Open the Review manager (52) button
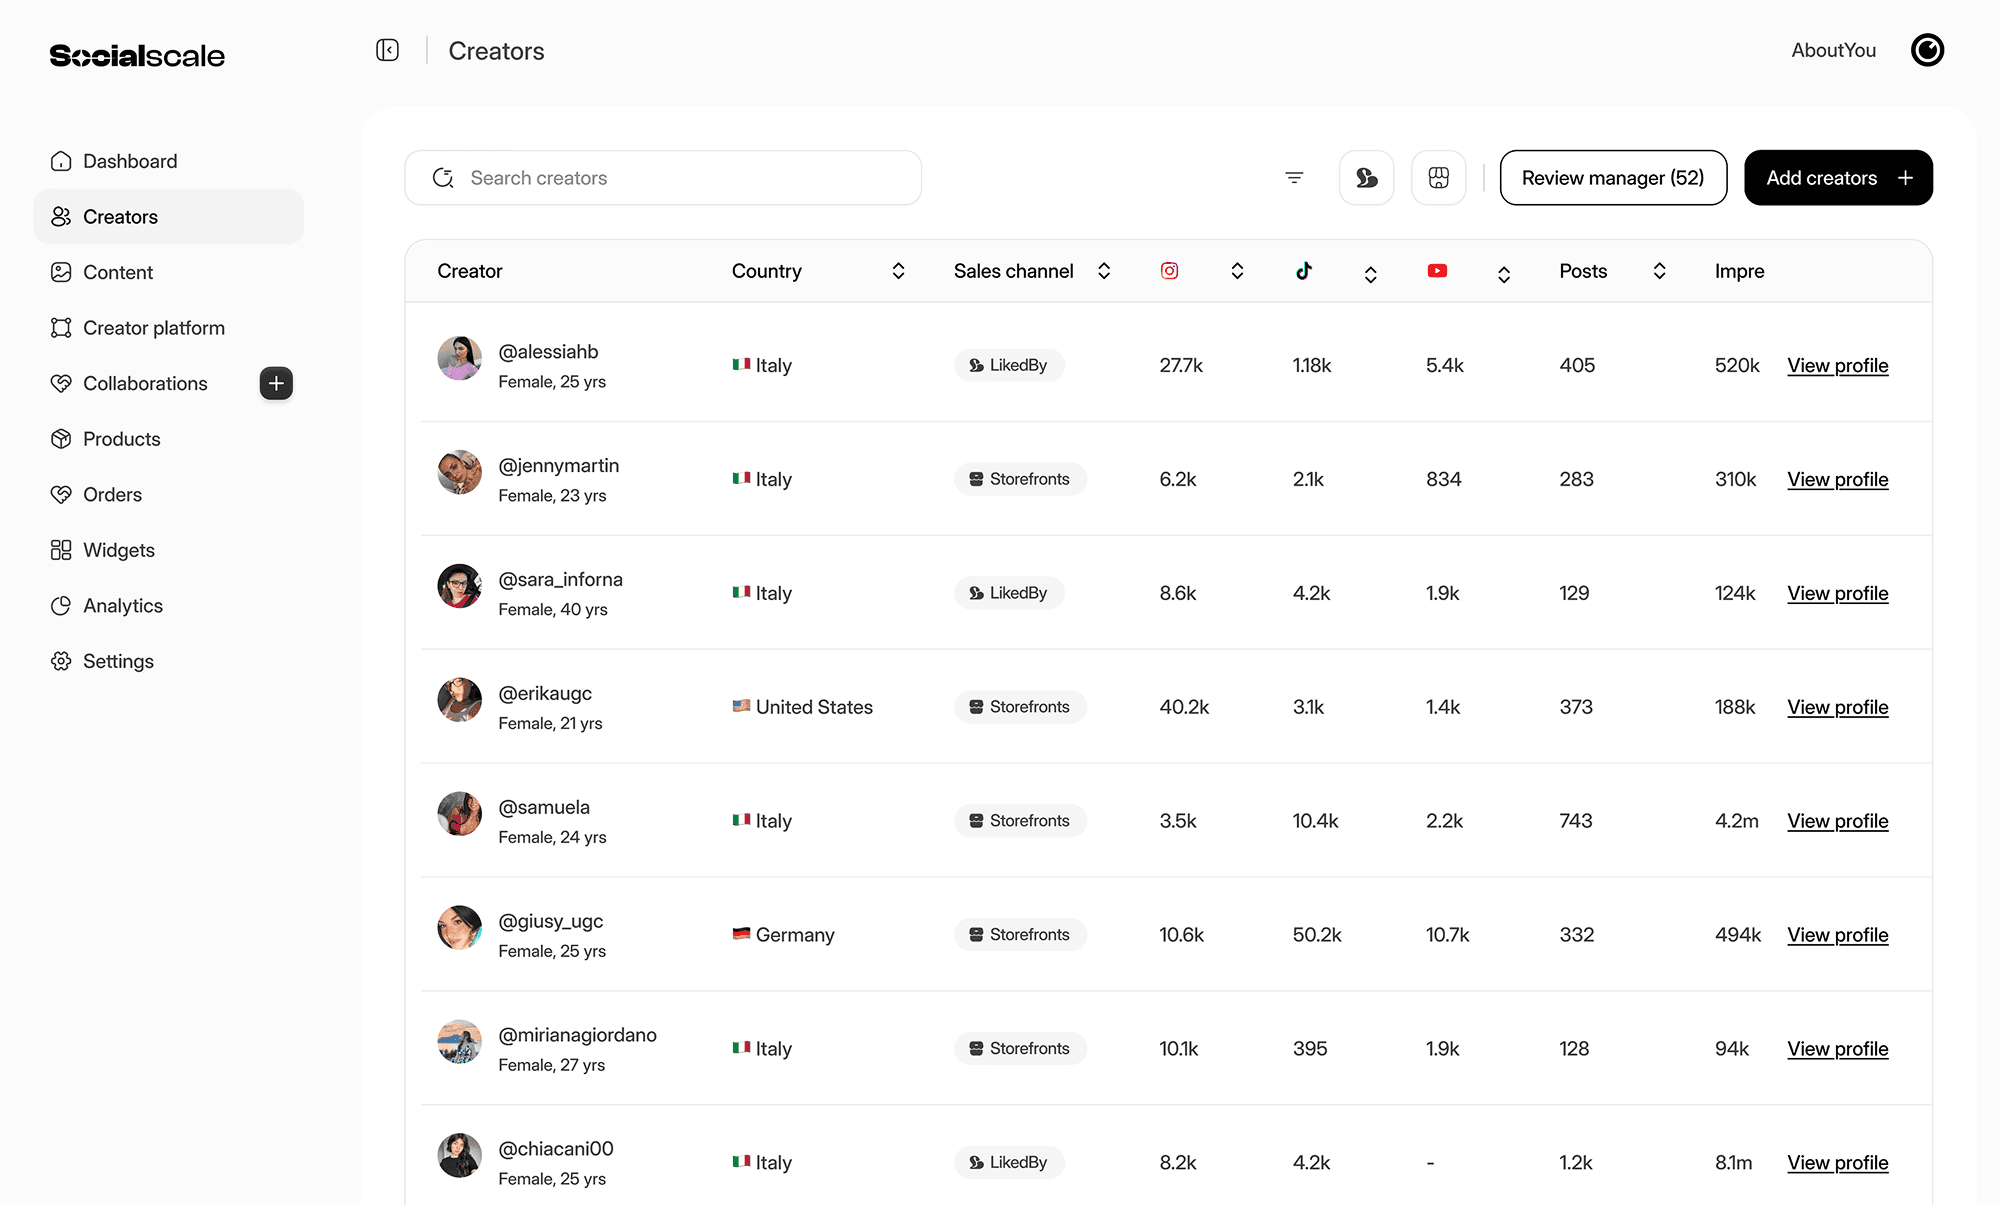 (x=1613, y=178)
